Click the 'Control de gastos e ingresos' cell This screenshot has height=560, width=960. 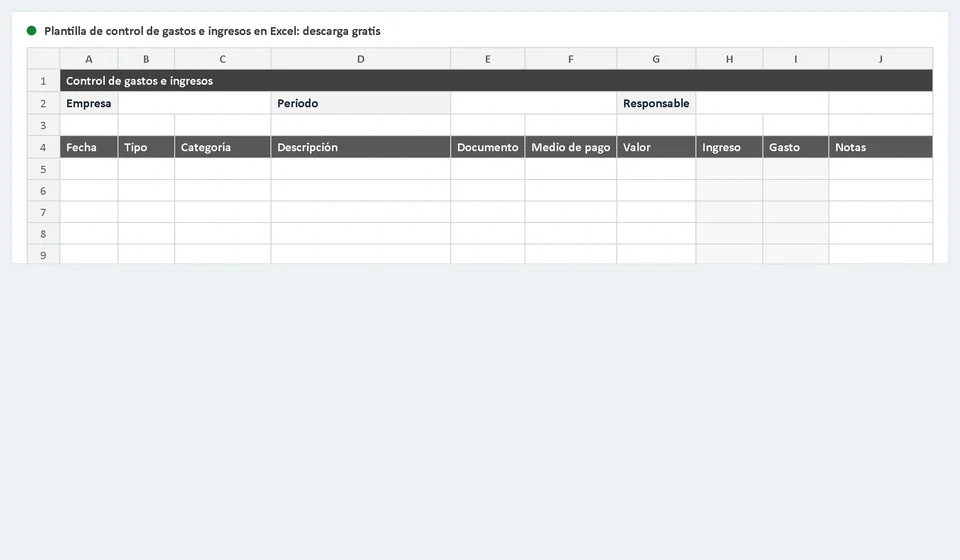497,81
